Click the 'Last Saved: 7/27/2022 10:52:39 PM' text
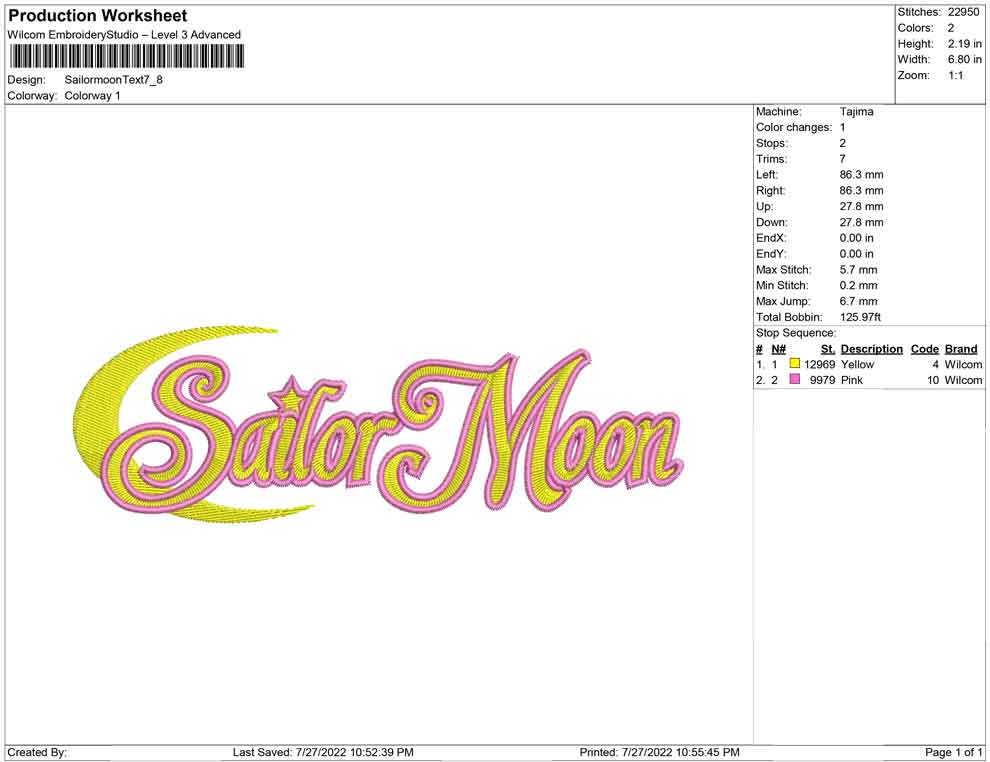Screen dimensions: 990x762 [323, 752]
